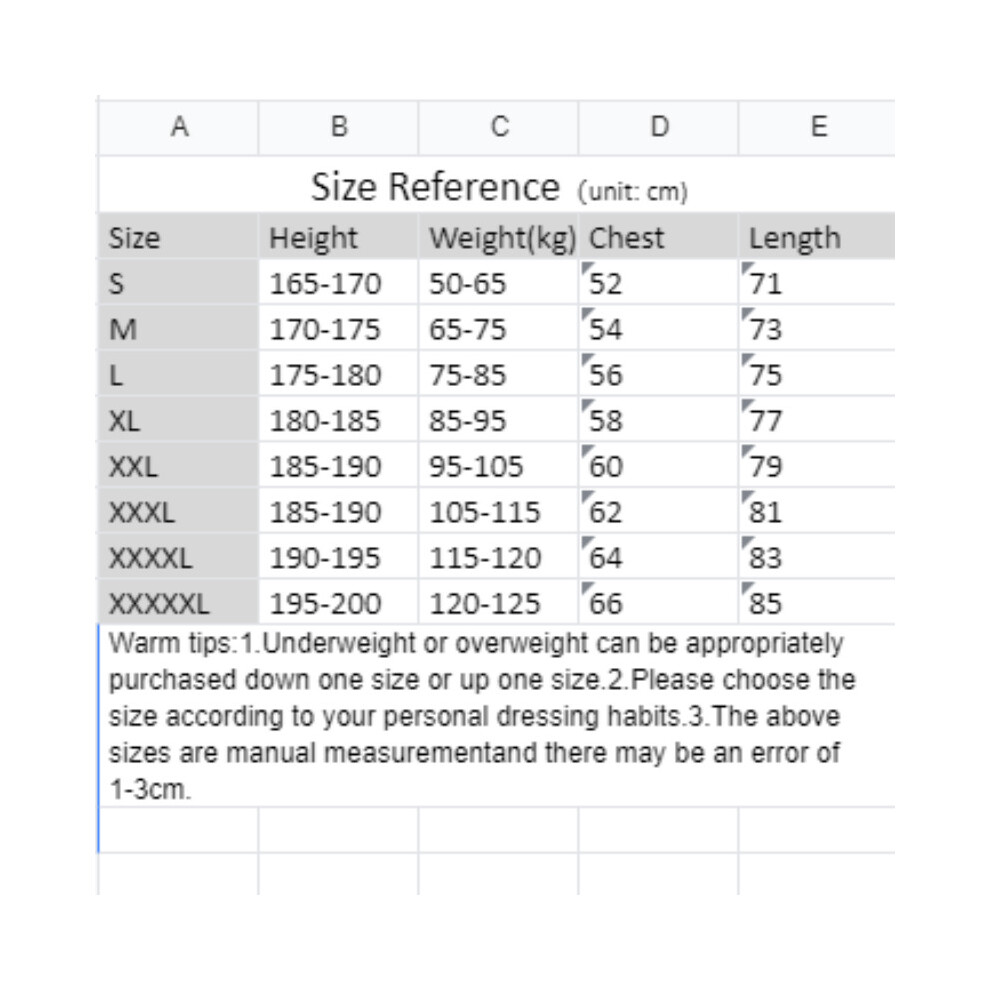990x990 pixels.
Task: Select the length cell with value 85
Action: [x=817, y=604]
